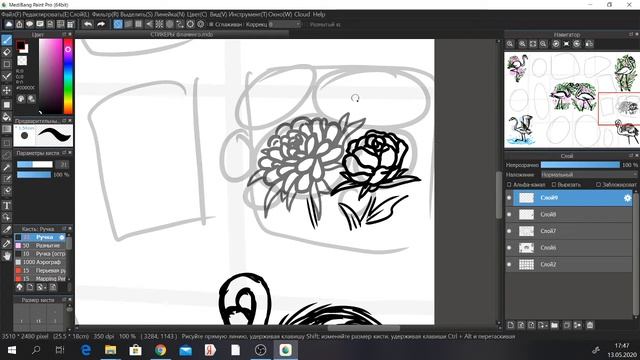Switch to the СТИКЕРЫ фламинго document tab

[182, 35]
